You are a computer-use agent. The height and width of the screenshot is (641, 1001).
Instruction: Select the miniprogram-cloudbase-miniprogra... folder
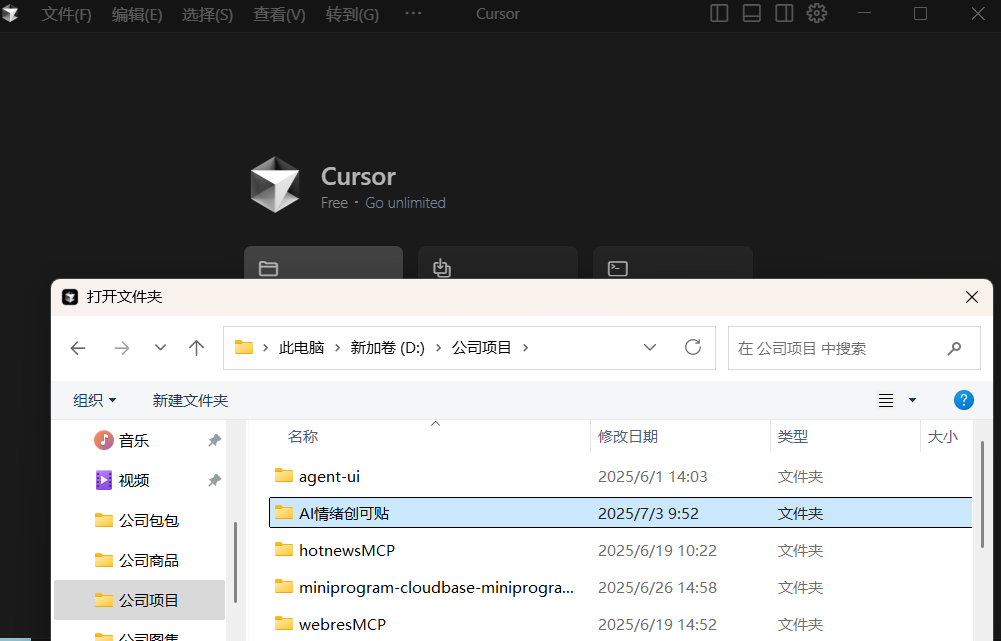436,587
